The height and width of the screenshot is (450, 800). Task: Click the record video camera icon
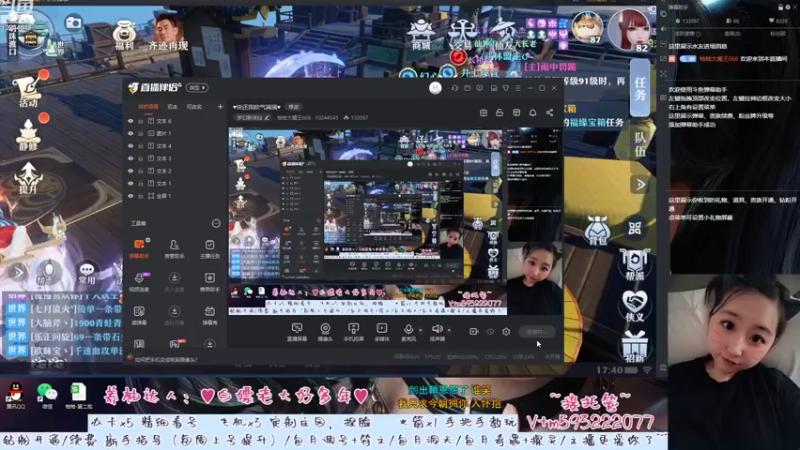[x=473, y=332]
